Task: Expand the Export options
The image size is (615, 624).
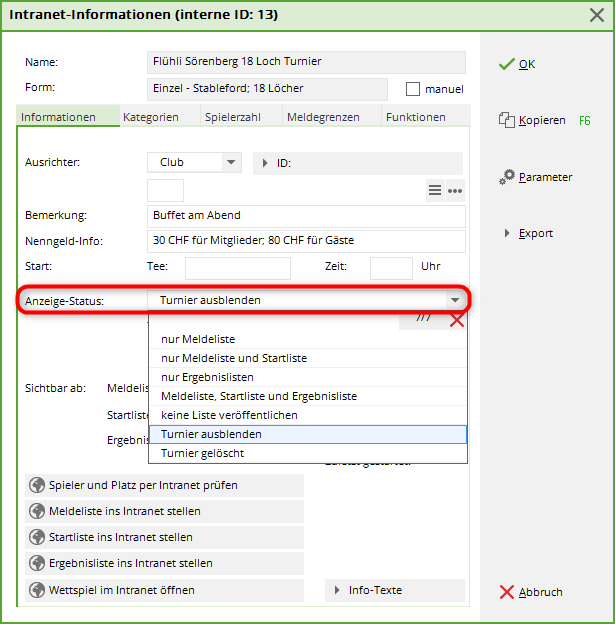Action: 529,233
